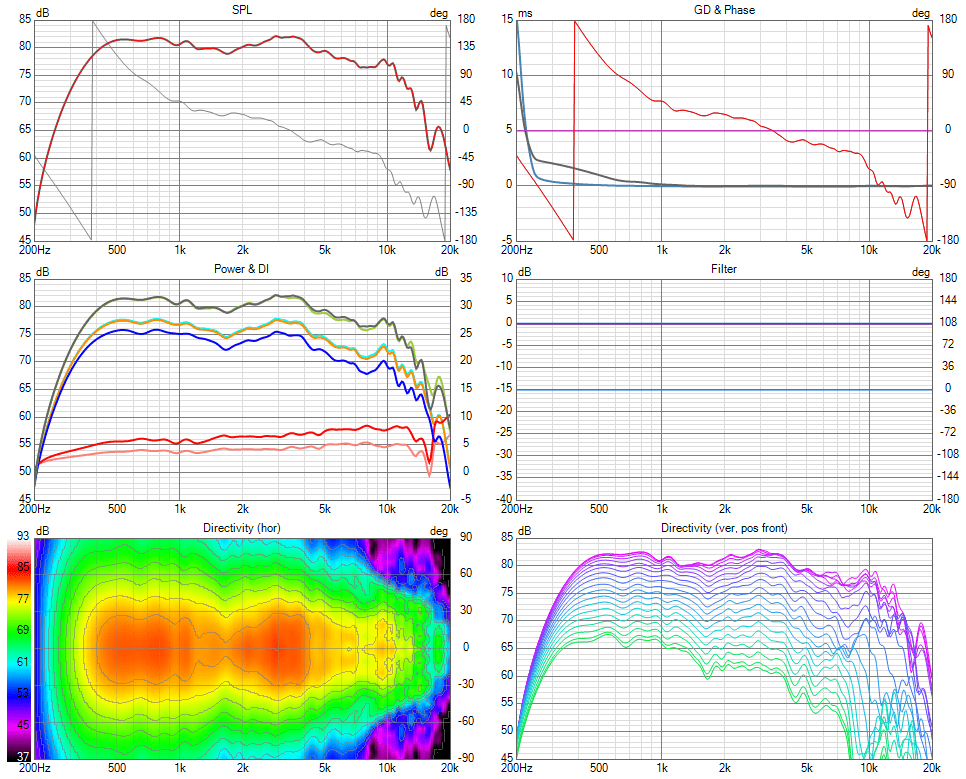
Task: Click the 5k label under the Power & DI chart
Action: click(324, 508)
